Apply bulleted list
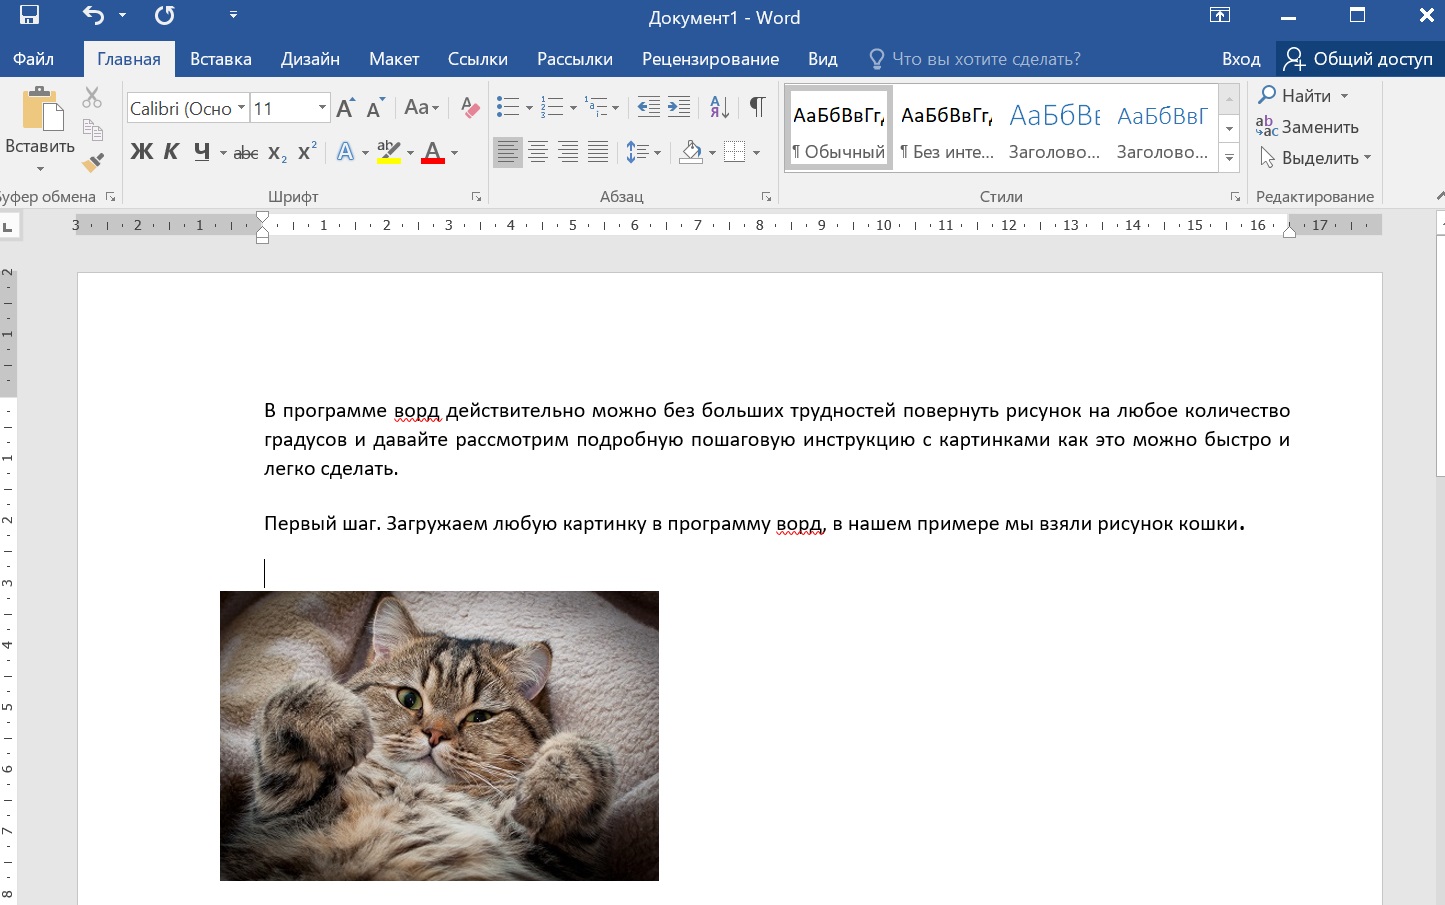Viewport: 1445px width, 905px height. [x=508, y=108]
